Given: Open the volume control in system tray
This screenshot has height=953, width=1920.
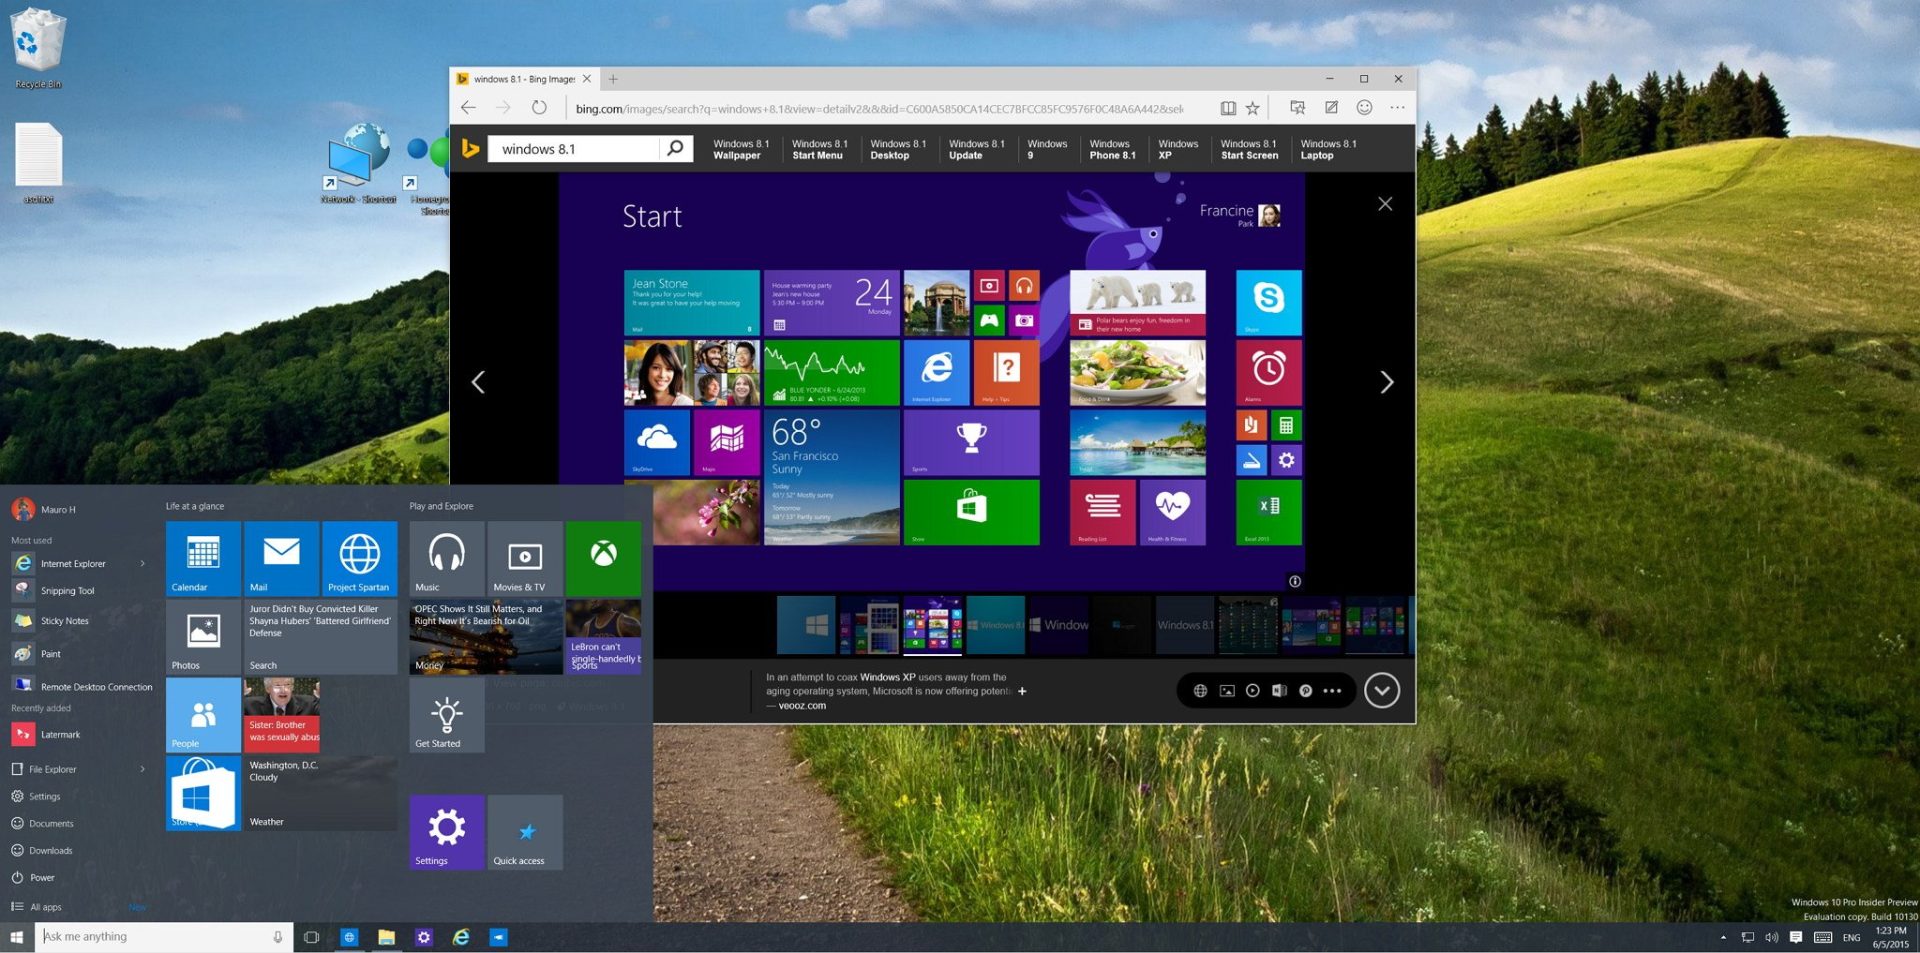Looking at the screenshot, I should [1771, 937].
